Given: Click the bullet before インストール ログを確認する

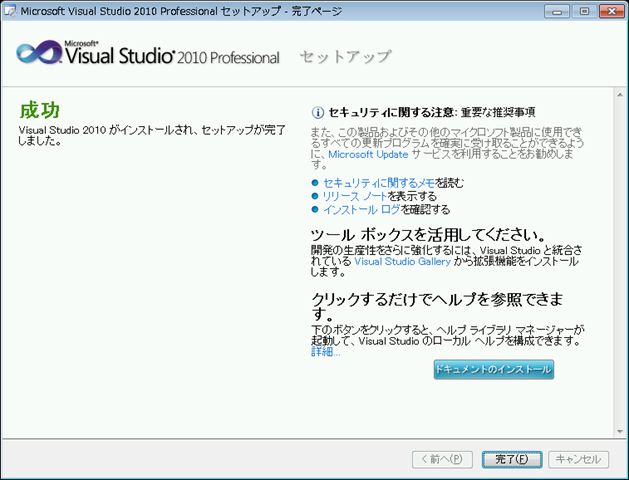Looking at the screenshot, I should pyautogui.click(x=315, y=210).
